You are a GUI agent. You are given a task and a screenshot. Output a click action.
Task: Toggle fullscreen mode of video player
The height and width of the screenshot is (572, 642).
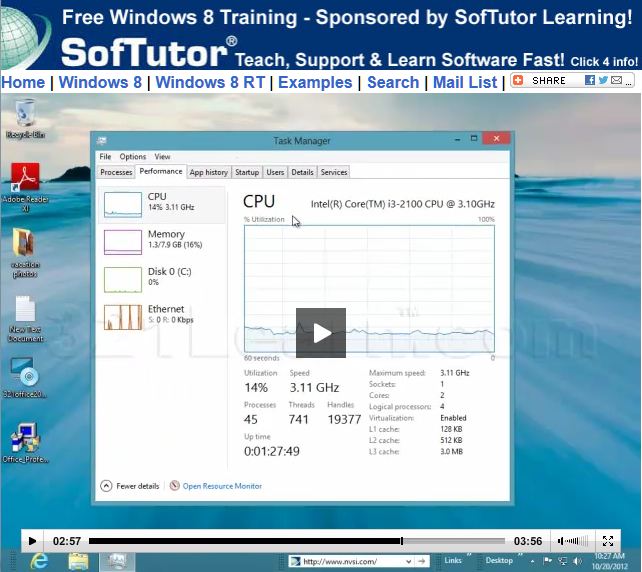pyautogui.click(x=608, y=541)
